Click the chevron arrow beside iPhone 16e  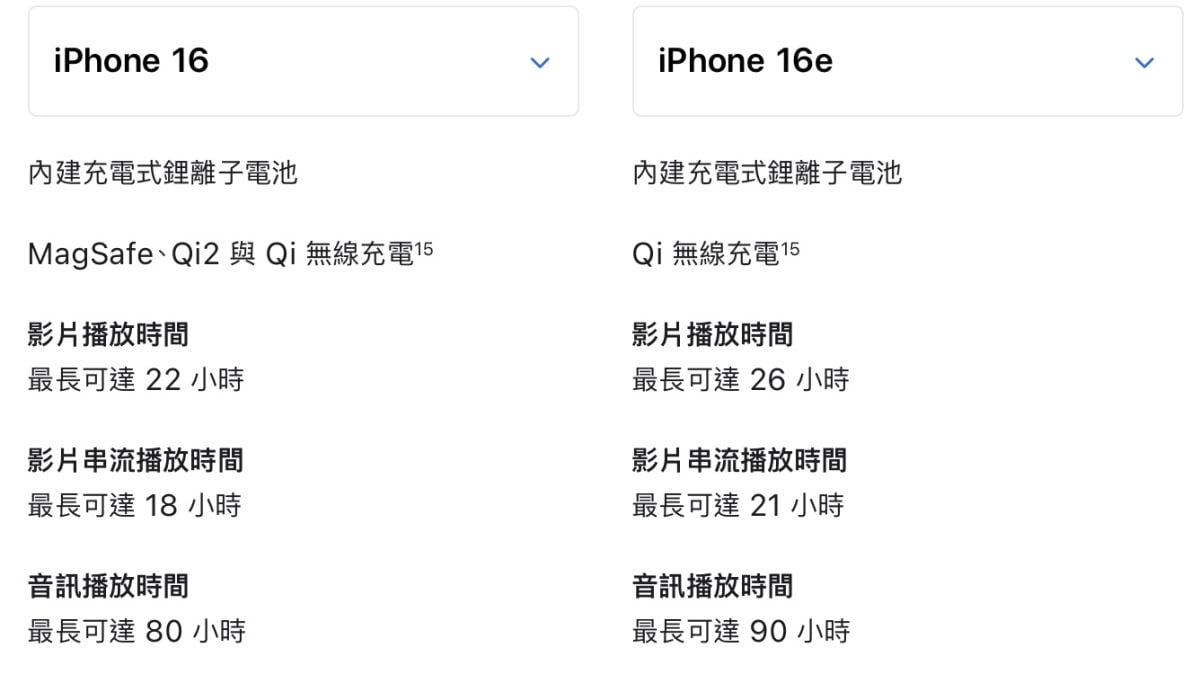pos(1144,63)
